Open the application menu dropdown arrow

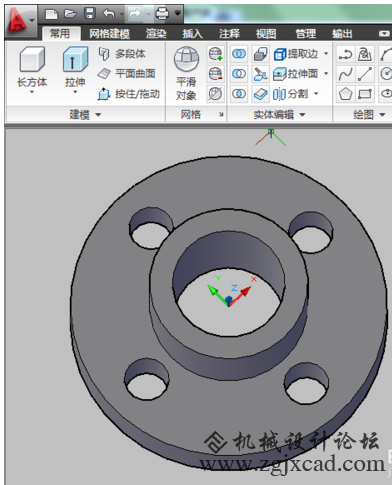coord(32,21)
